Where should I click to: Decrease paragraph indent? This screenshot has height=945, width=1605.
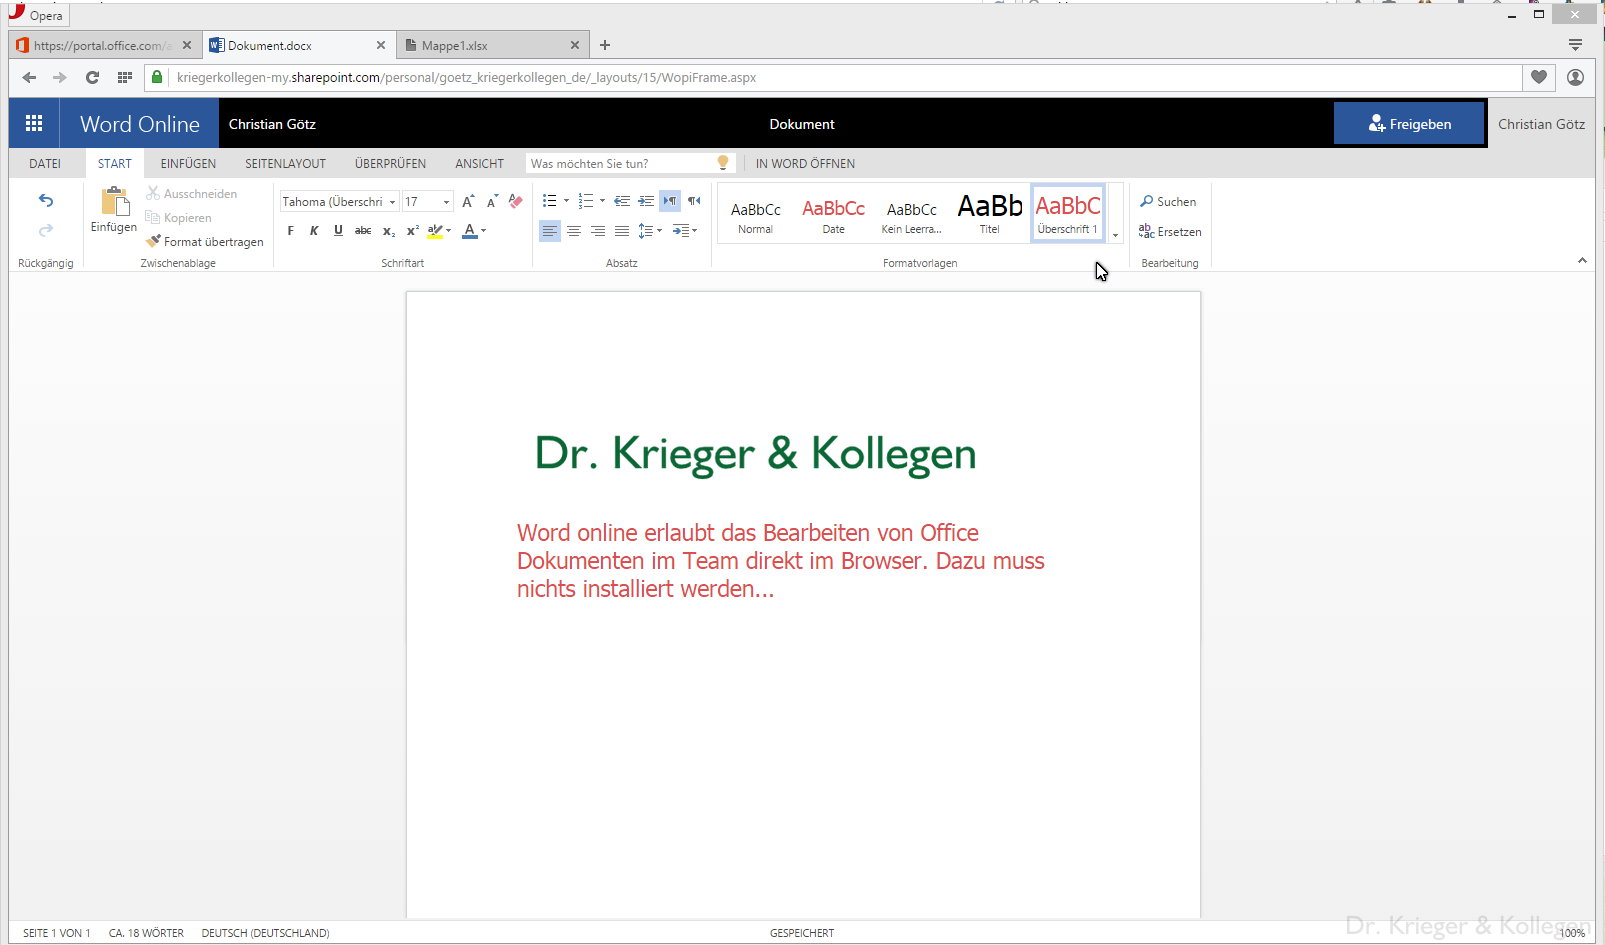pos(622,201)
